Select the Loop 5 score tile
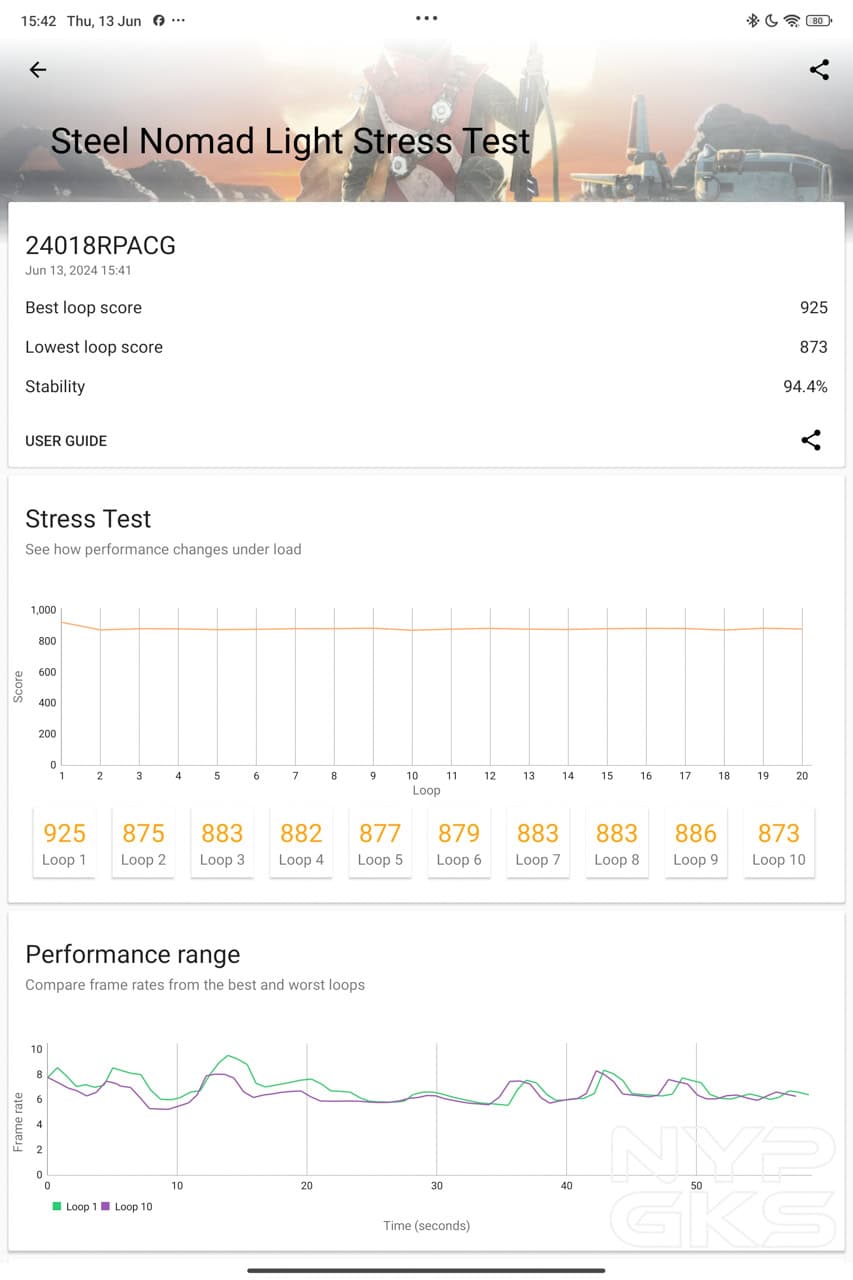853x1280 pixels. (380, 843)
